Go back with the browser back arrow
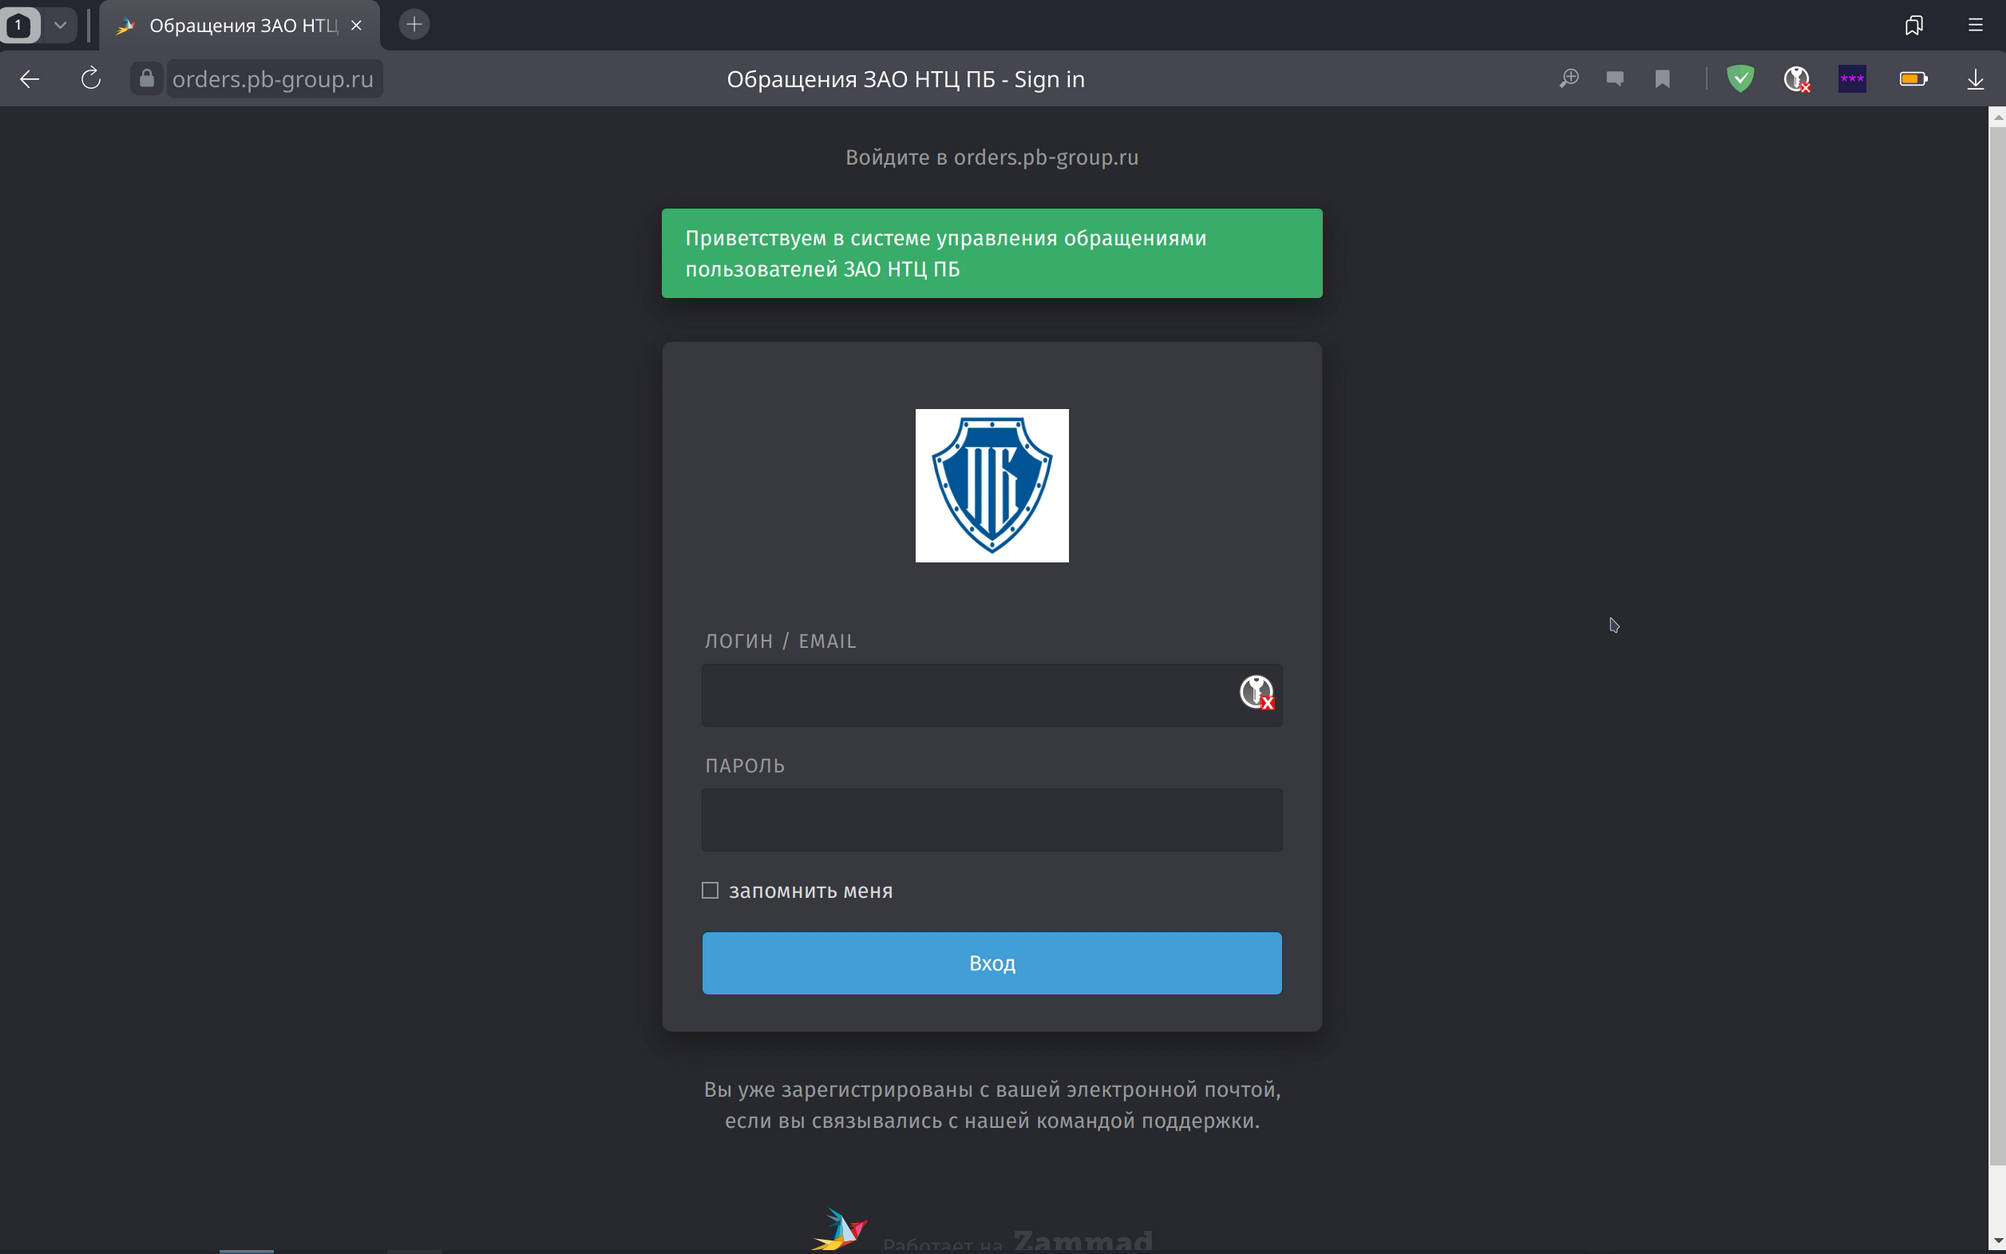Screen dimensions: 2006x1254 pos(30,79)
